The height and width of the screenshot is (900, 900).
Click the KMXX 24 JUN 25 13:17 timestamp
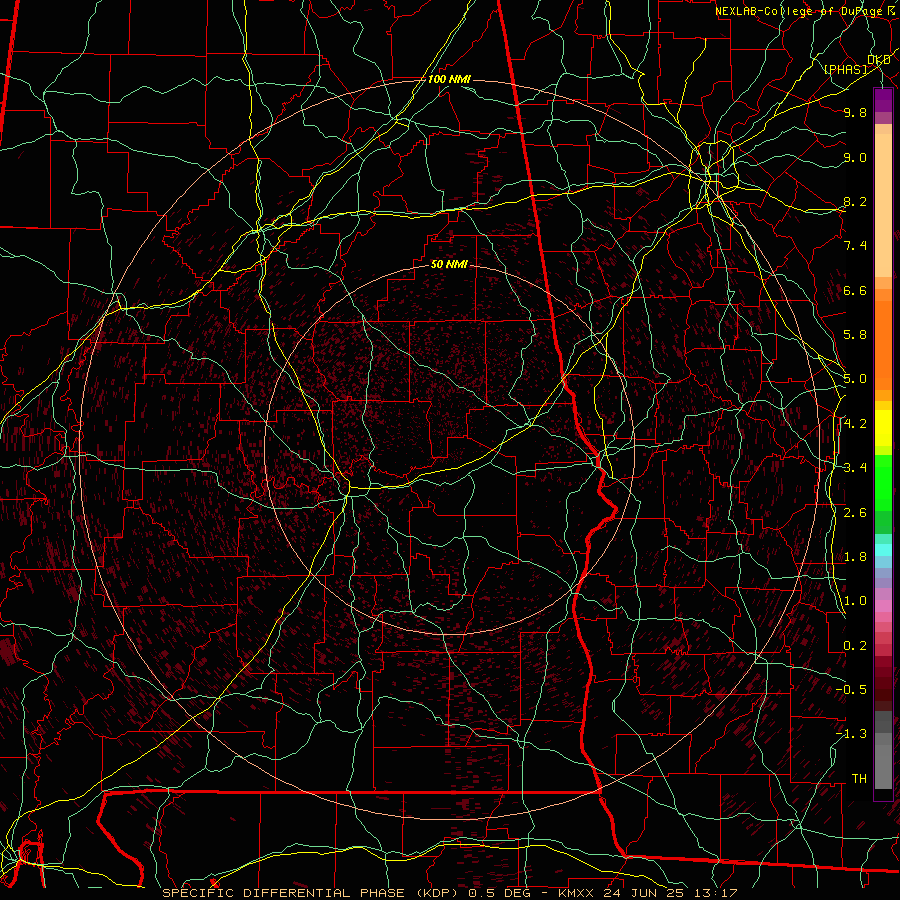(646, 893)
